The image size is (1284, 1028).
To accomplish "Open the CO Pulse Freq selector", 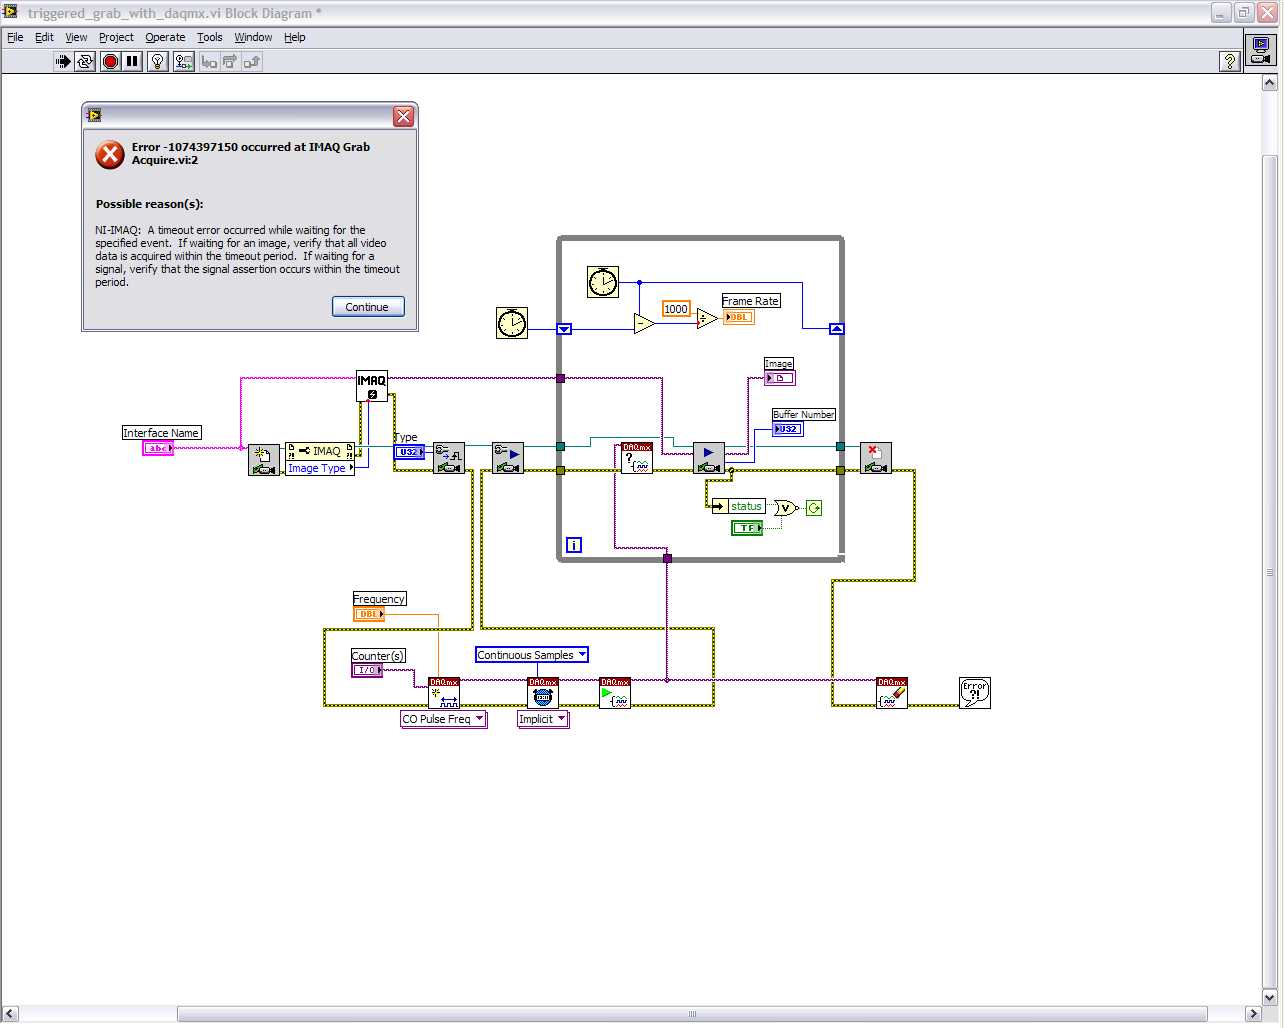I will [444, 719].
